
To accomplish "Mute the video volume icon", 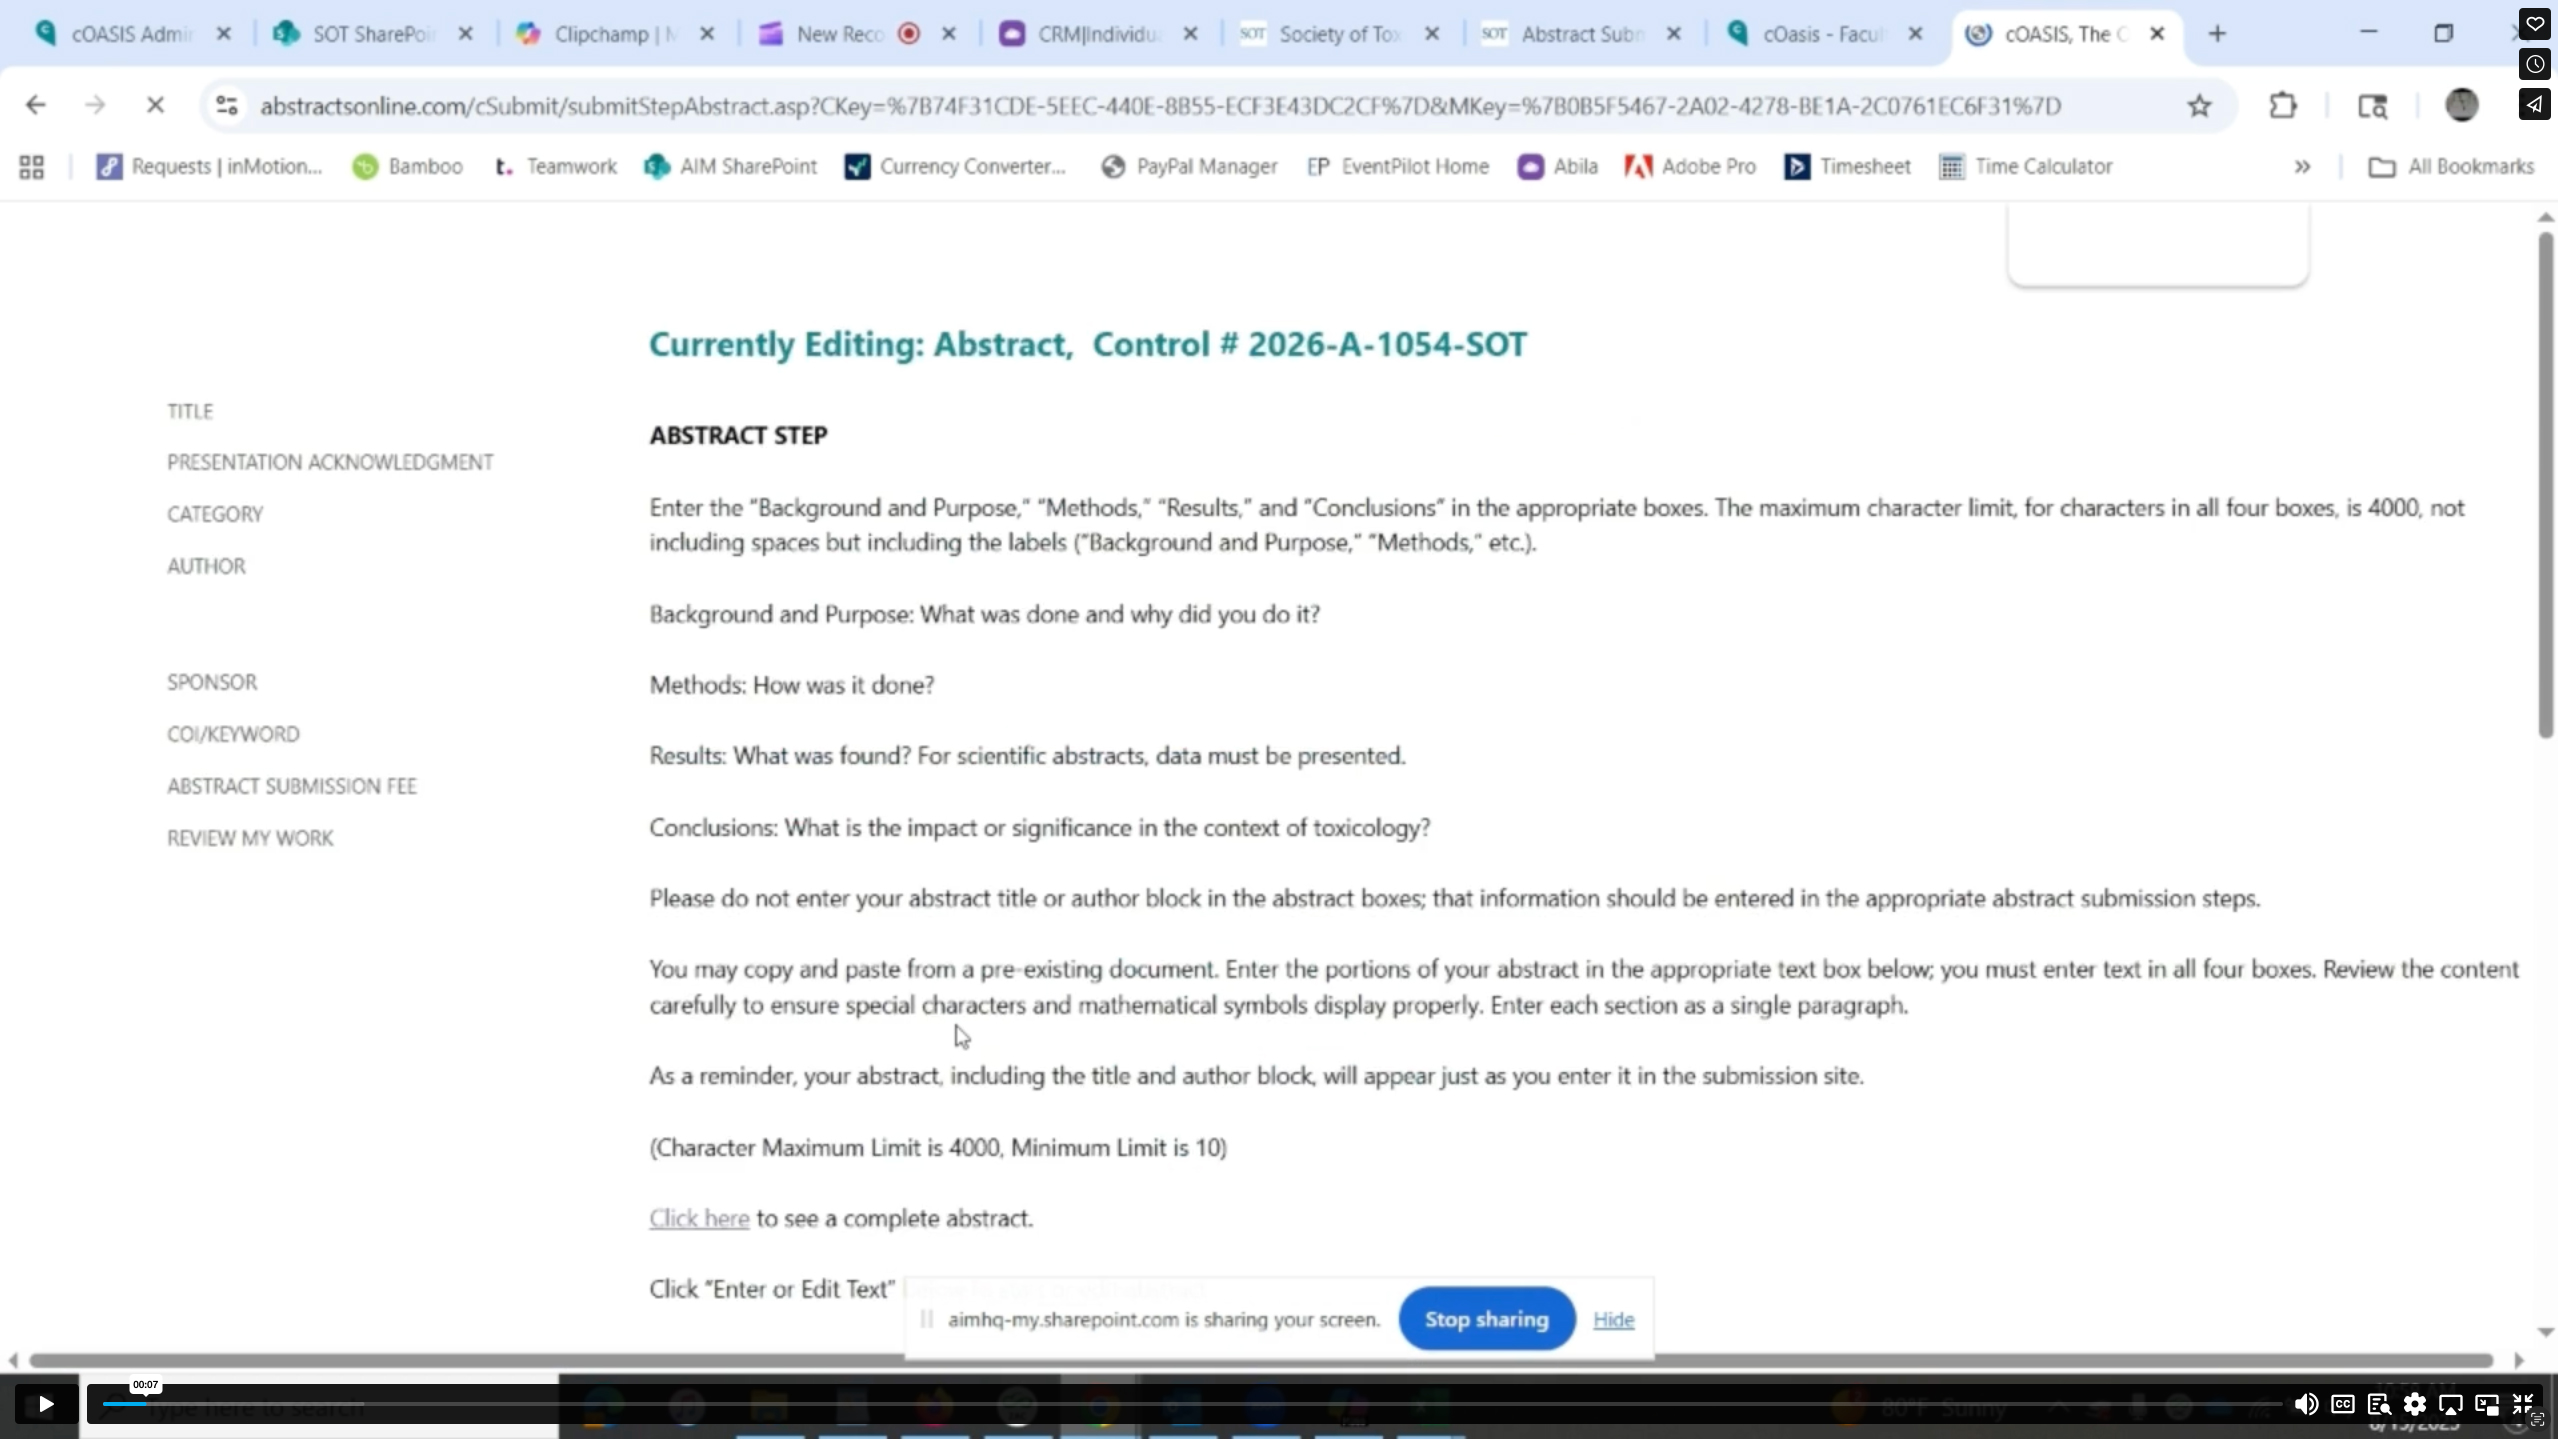I will pyautogui.click(x=2305, y=1404).
